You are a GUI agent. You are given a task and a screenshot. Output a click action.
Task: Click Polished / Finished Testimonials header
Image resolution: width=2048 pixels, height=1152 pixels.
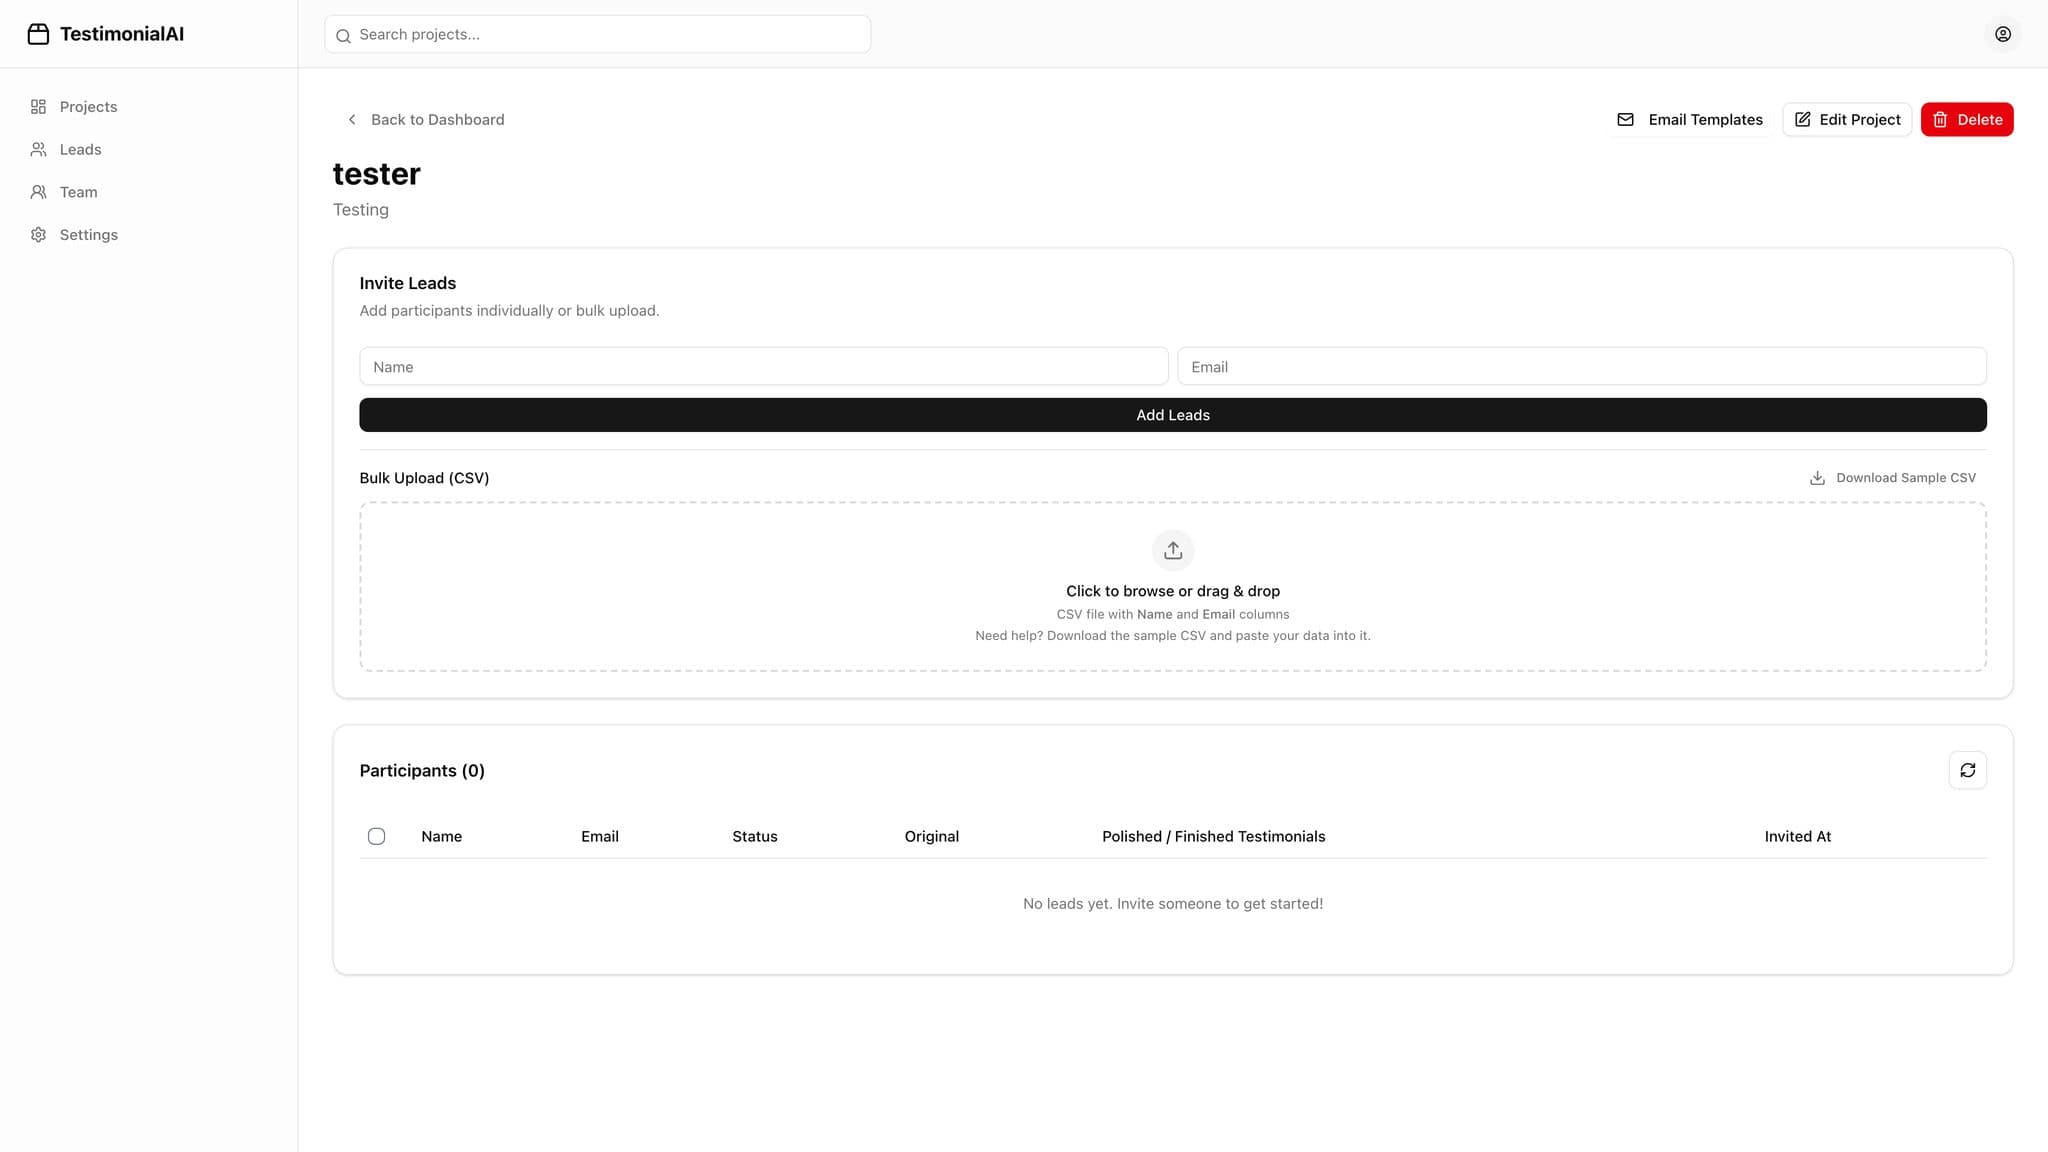click(1214, 836)
